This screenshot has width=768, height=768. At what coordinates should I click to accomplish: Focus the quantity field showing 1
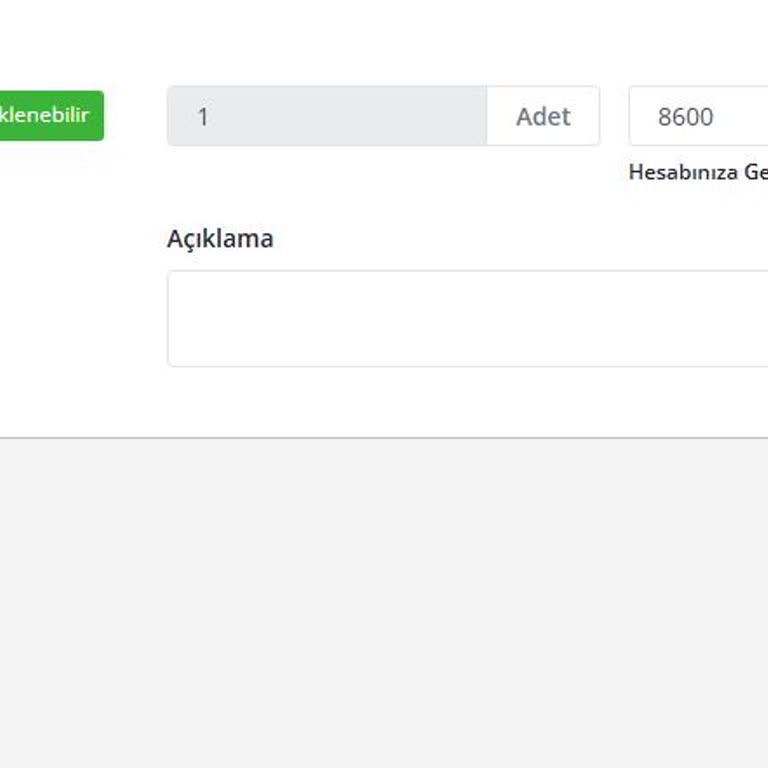coord(326,116)
